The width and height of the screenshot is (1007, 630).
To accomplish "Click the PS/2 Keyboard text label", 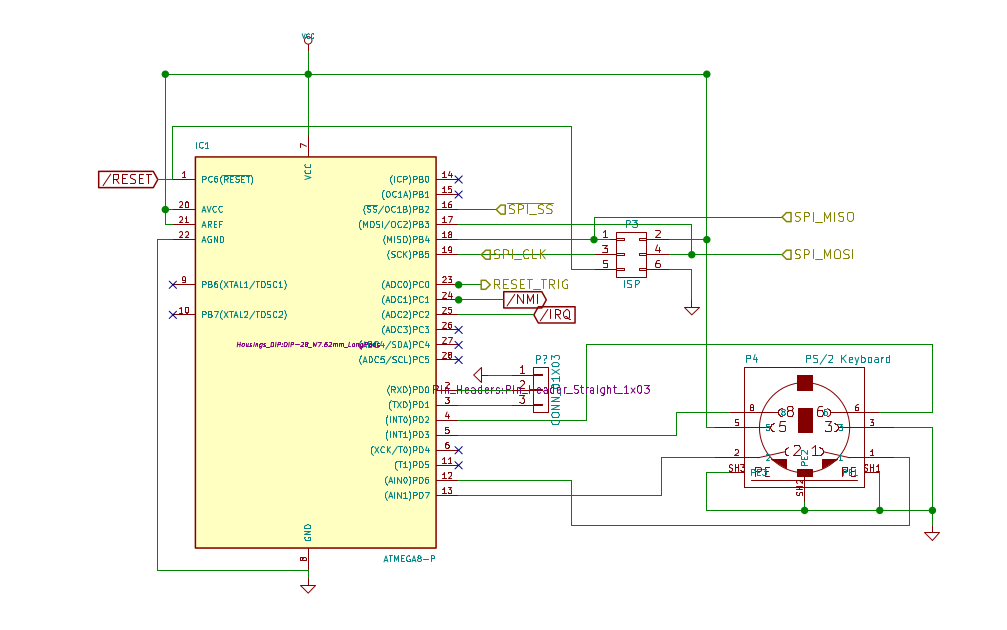I will pyautogui.click(x=848, y=359).
